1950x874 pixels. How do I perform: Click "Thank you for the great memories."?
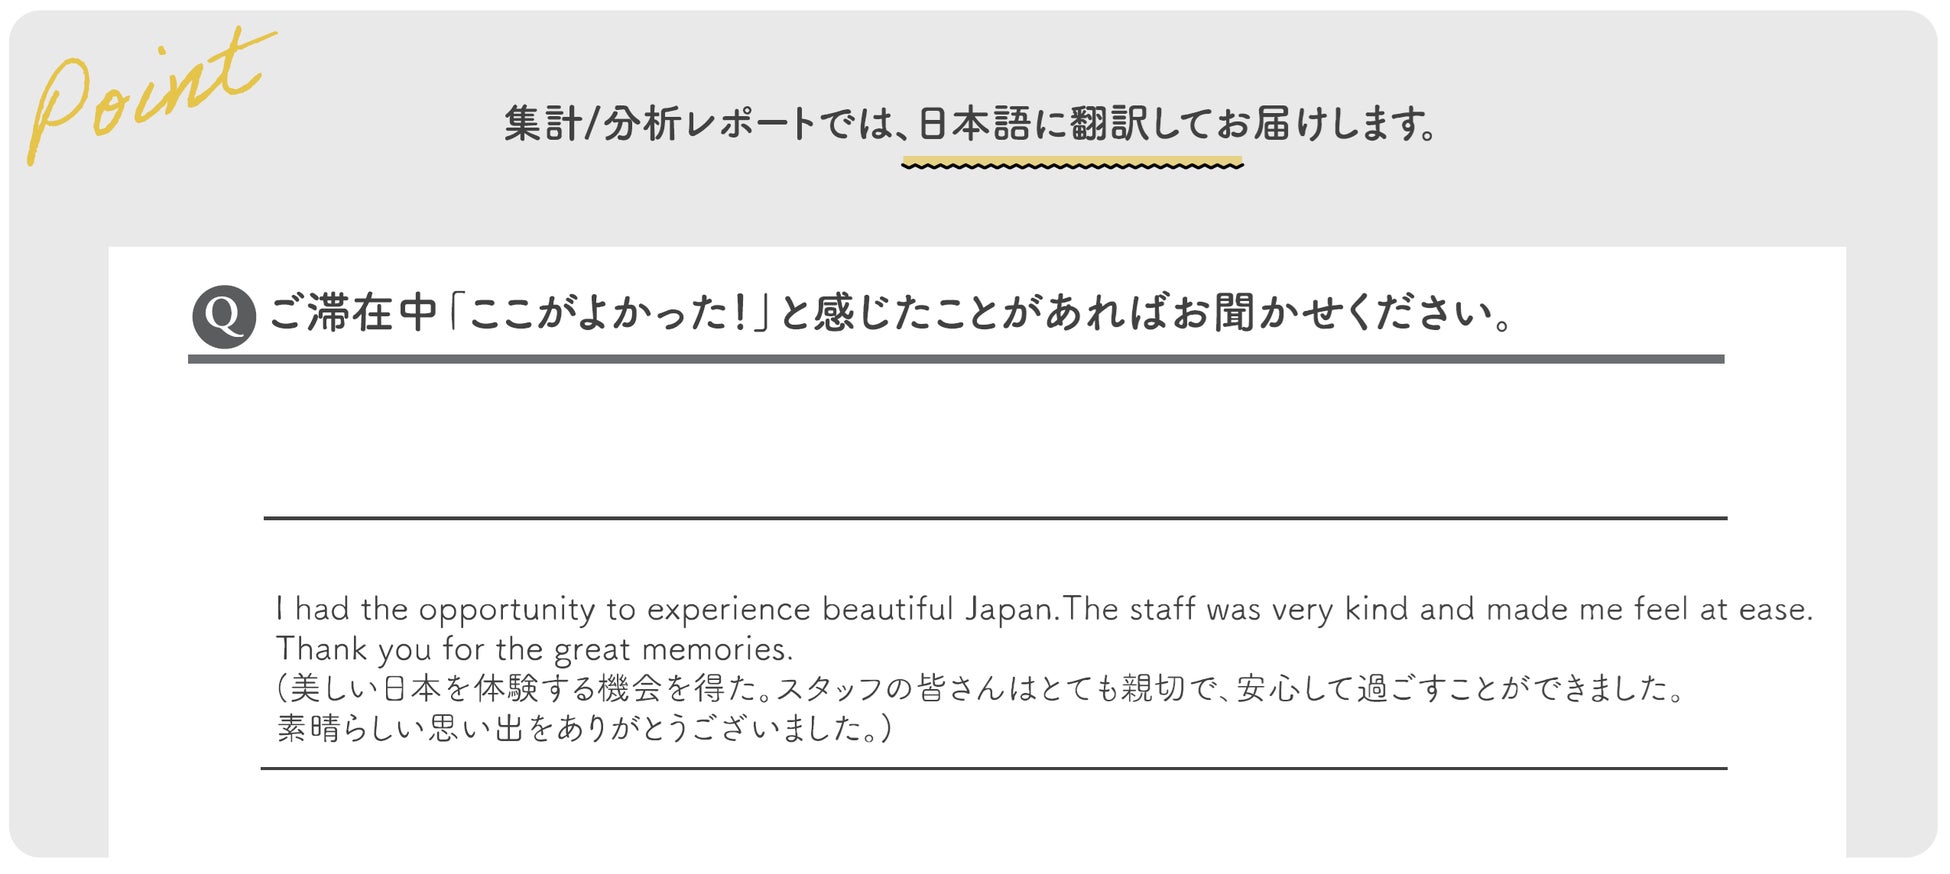[x=534, y=649]
